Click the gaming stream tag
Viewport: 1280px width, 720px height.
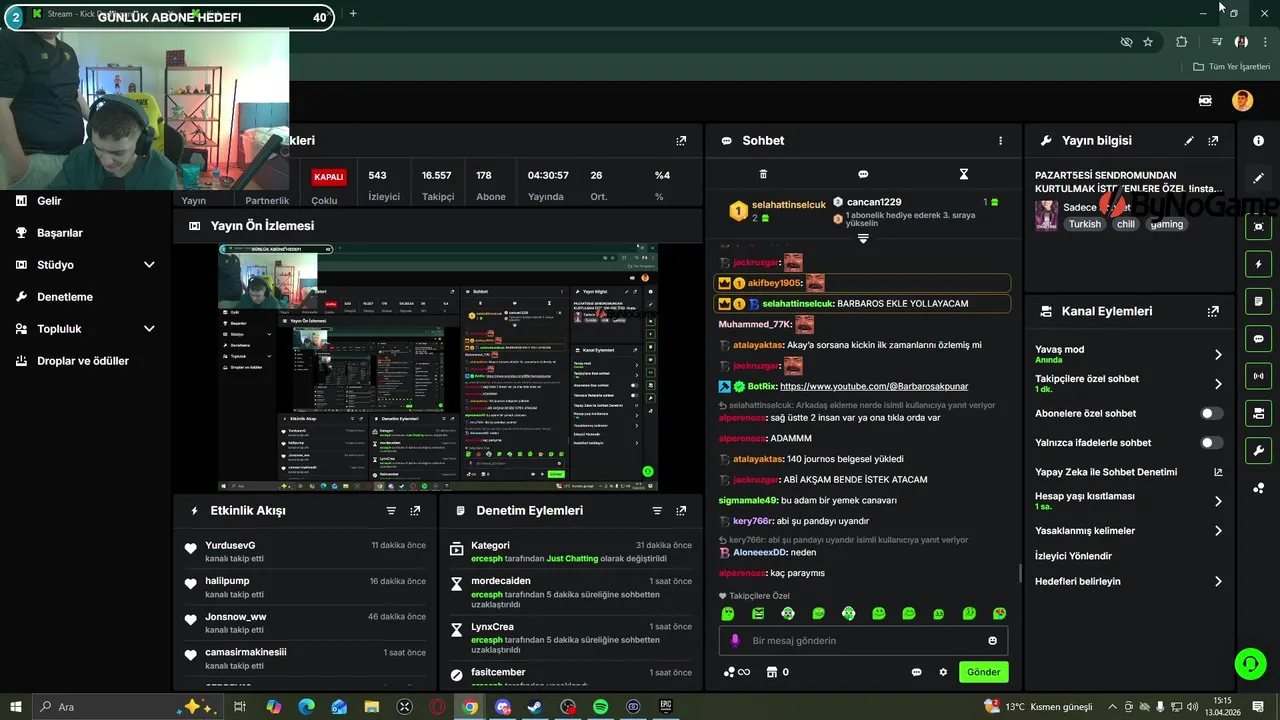[x=1166, y=224]
